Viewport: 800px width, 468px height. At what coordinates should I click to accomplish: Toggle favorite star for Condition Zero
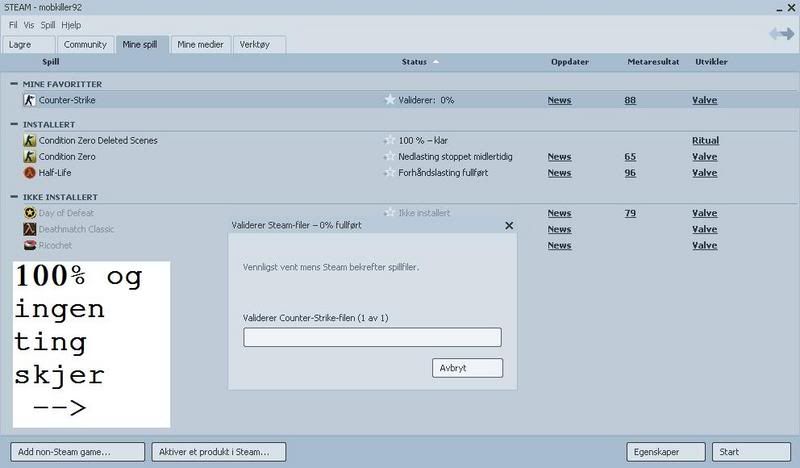(x=389, y=157)
